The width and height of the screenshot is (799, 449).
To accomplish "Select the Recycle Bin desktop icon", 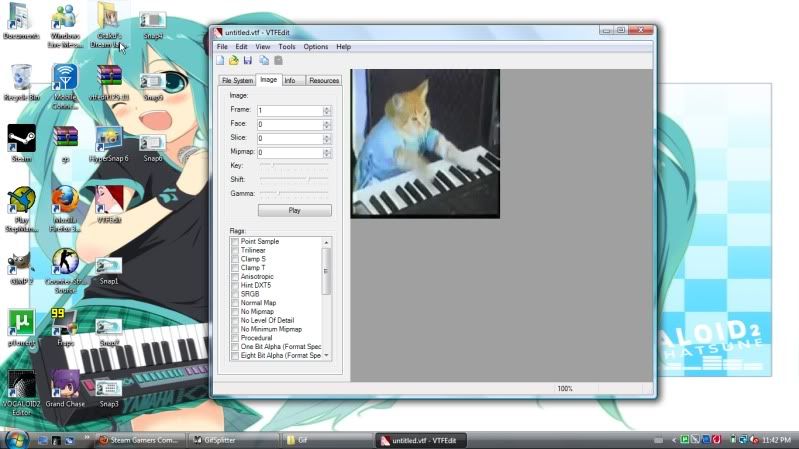I will (21, 80).
